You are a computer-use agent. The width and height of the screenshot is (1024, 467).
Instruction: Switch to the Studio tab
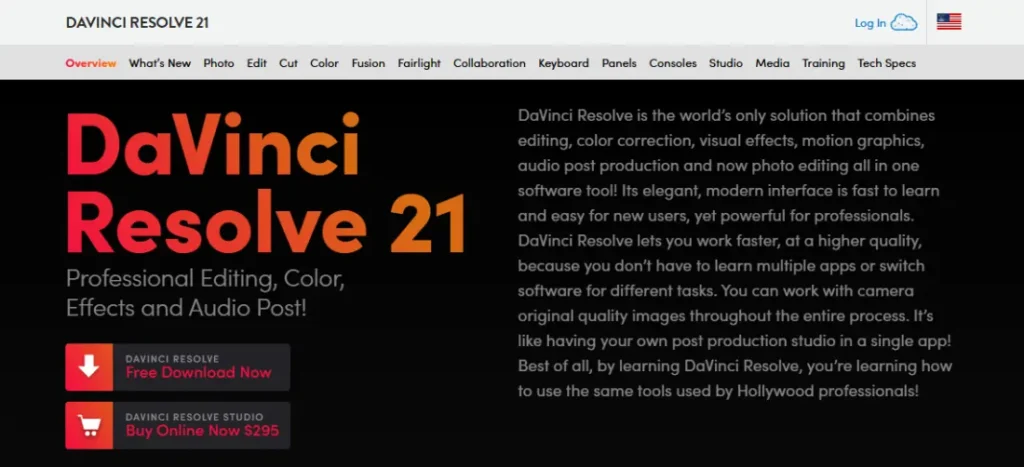(x=726, y=63)
